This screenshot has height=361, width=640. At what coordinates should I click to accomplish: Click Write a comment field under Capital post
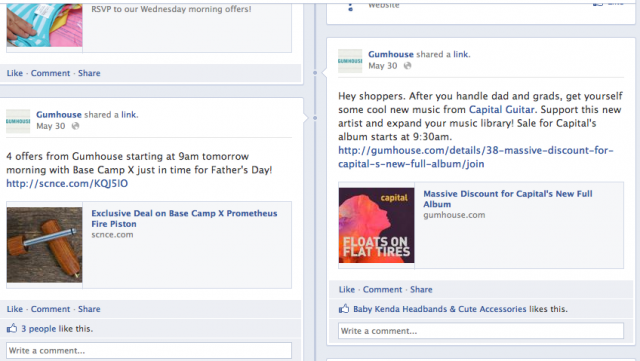coord(481,331)
